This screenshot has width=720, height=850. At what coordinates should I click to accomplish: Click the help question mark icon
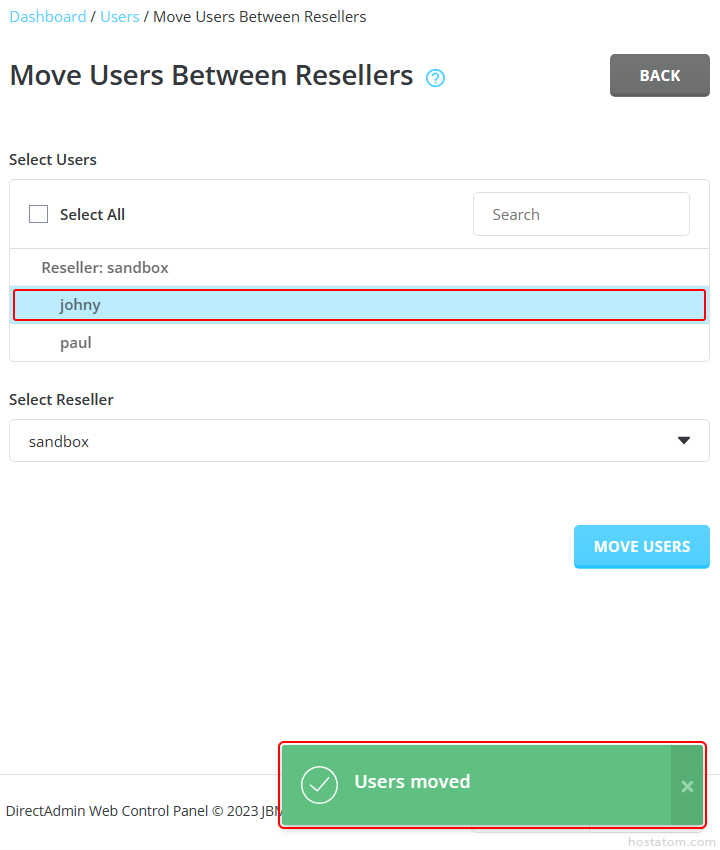point(435,78)
